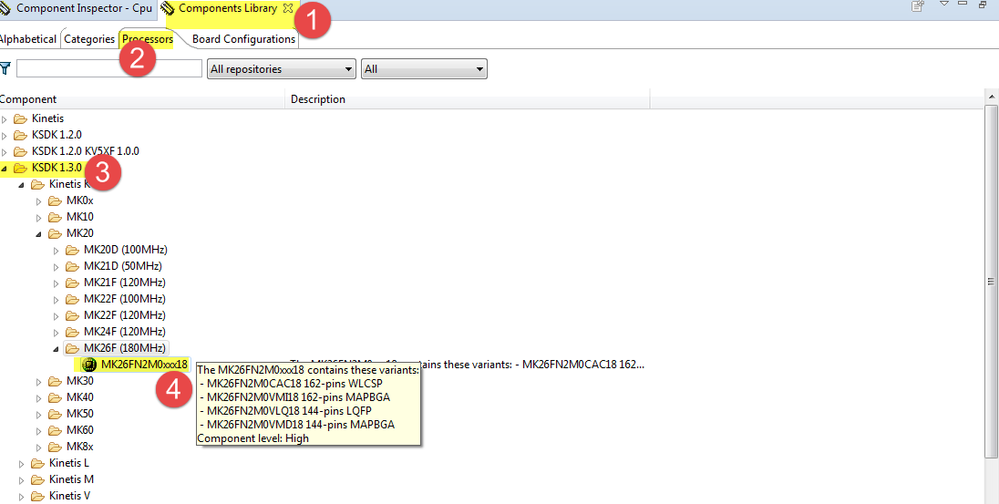Expand the MK0x tree arrow

[x=39, y=201]
